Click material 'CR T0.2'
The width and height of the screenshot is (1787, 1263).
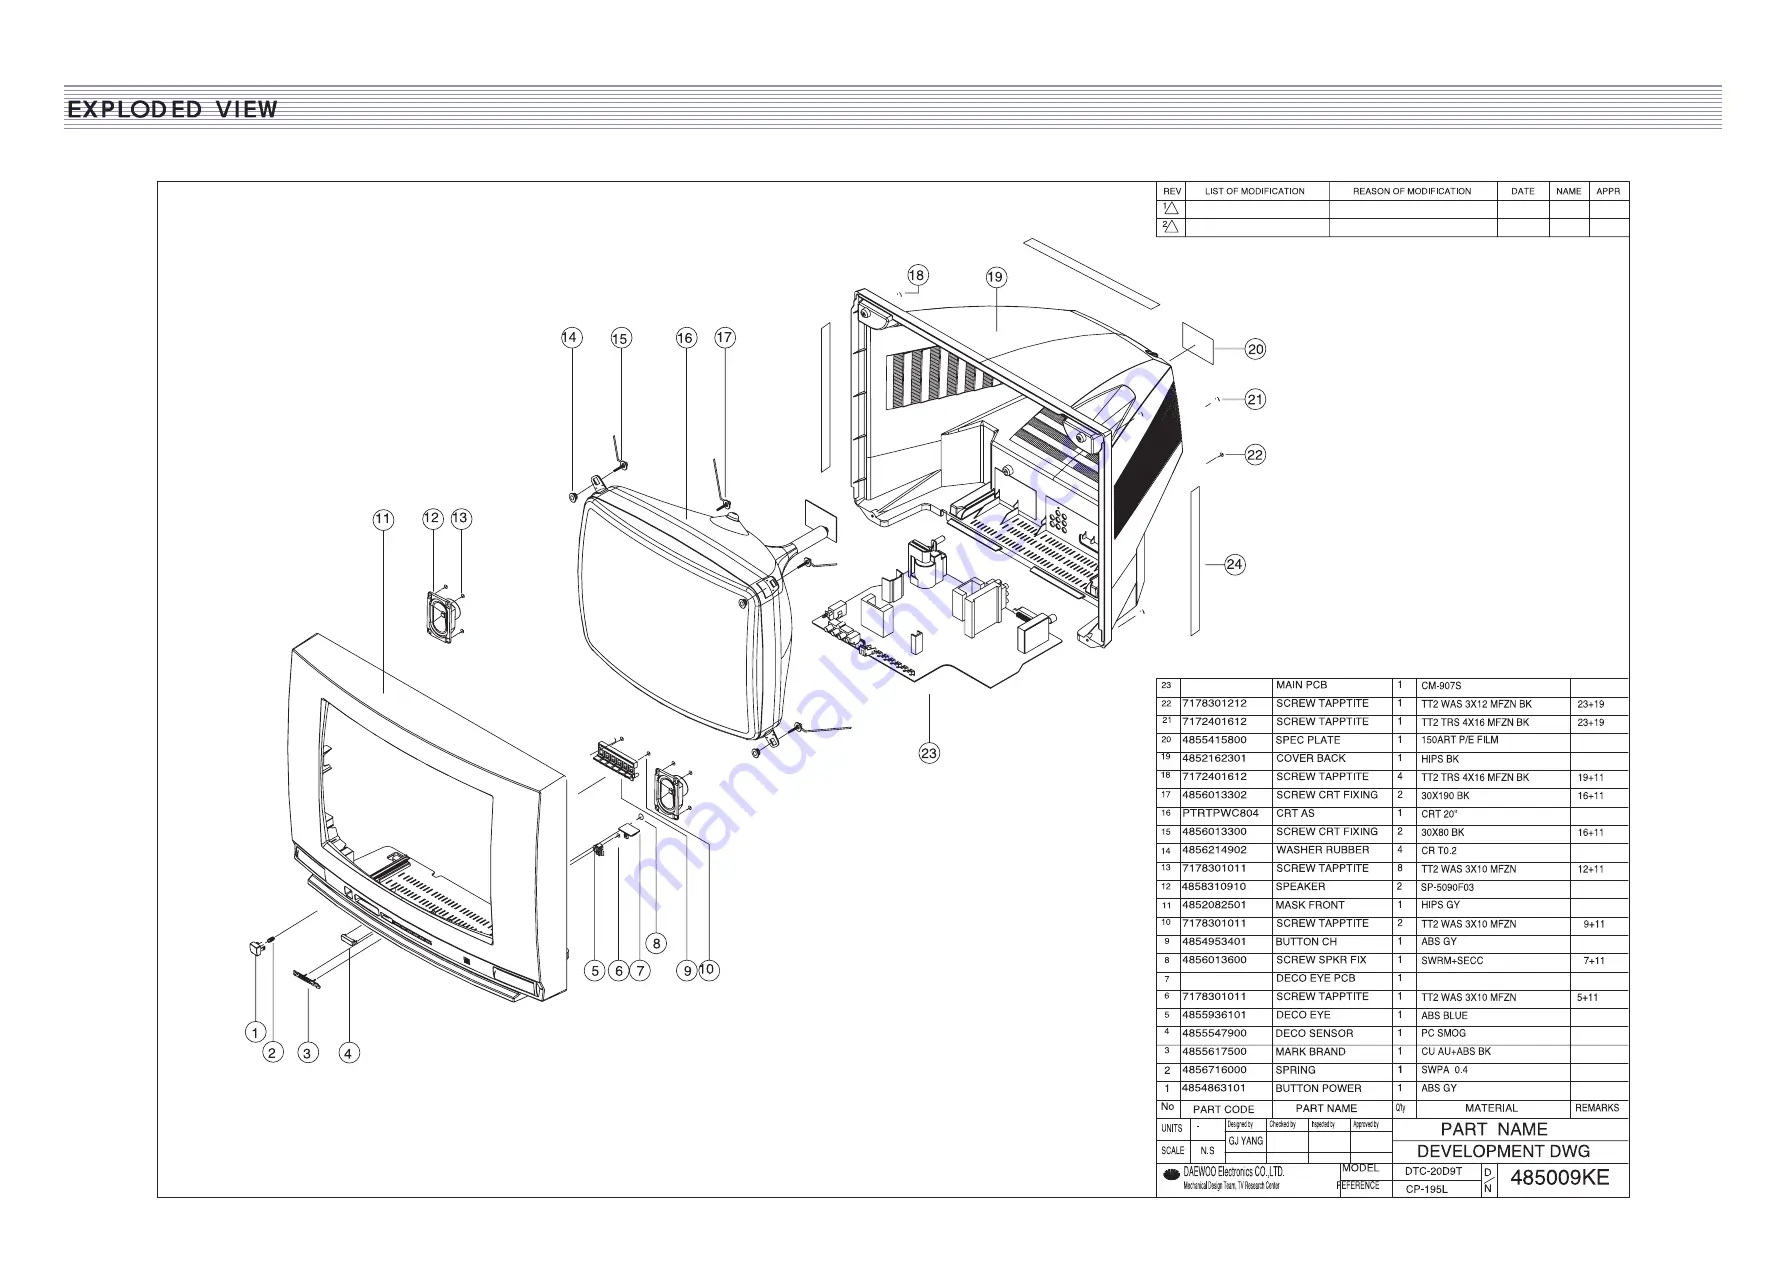(x=1439, y=851)
